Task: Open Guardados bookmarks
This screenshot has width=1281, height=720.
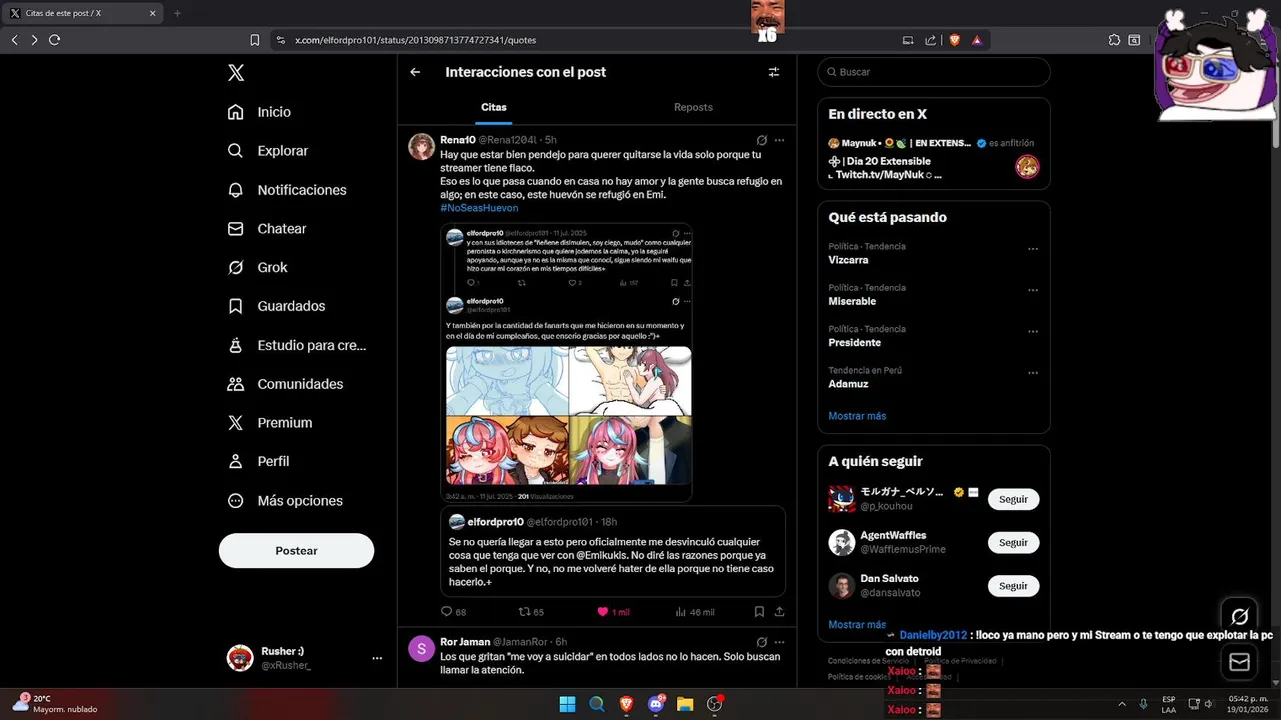Action: coord(276,306)
